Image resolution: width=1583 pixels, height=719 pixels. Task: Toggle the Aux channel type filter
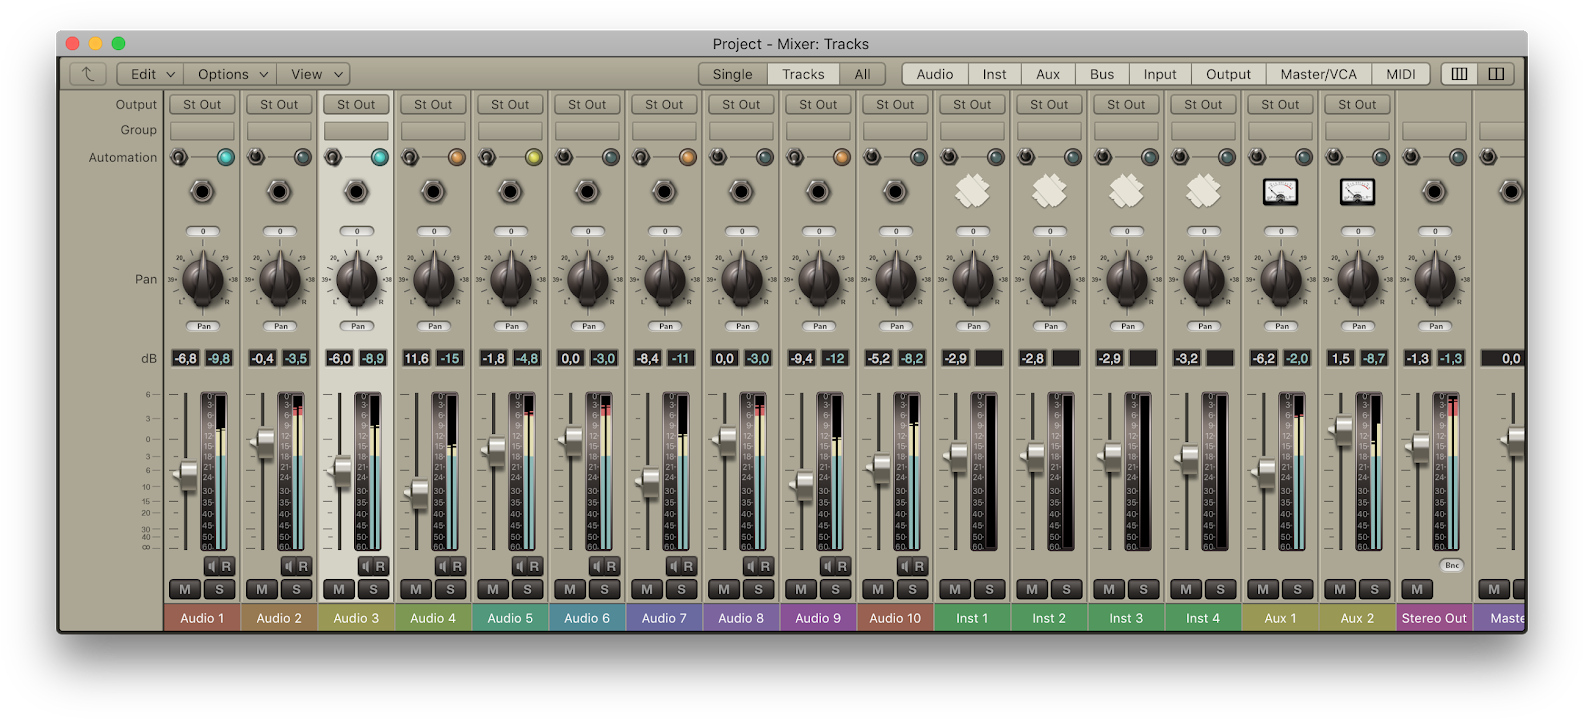coord(1048,74)
